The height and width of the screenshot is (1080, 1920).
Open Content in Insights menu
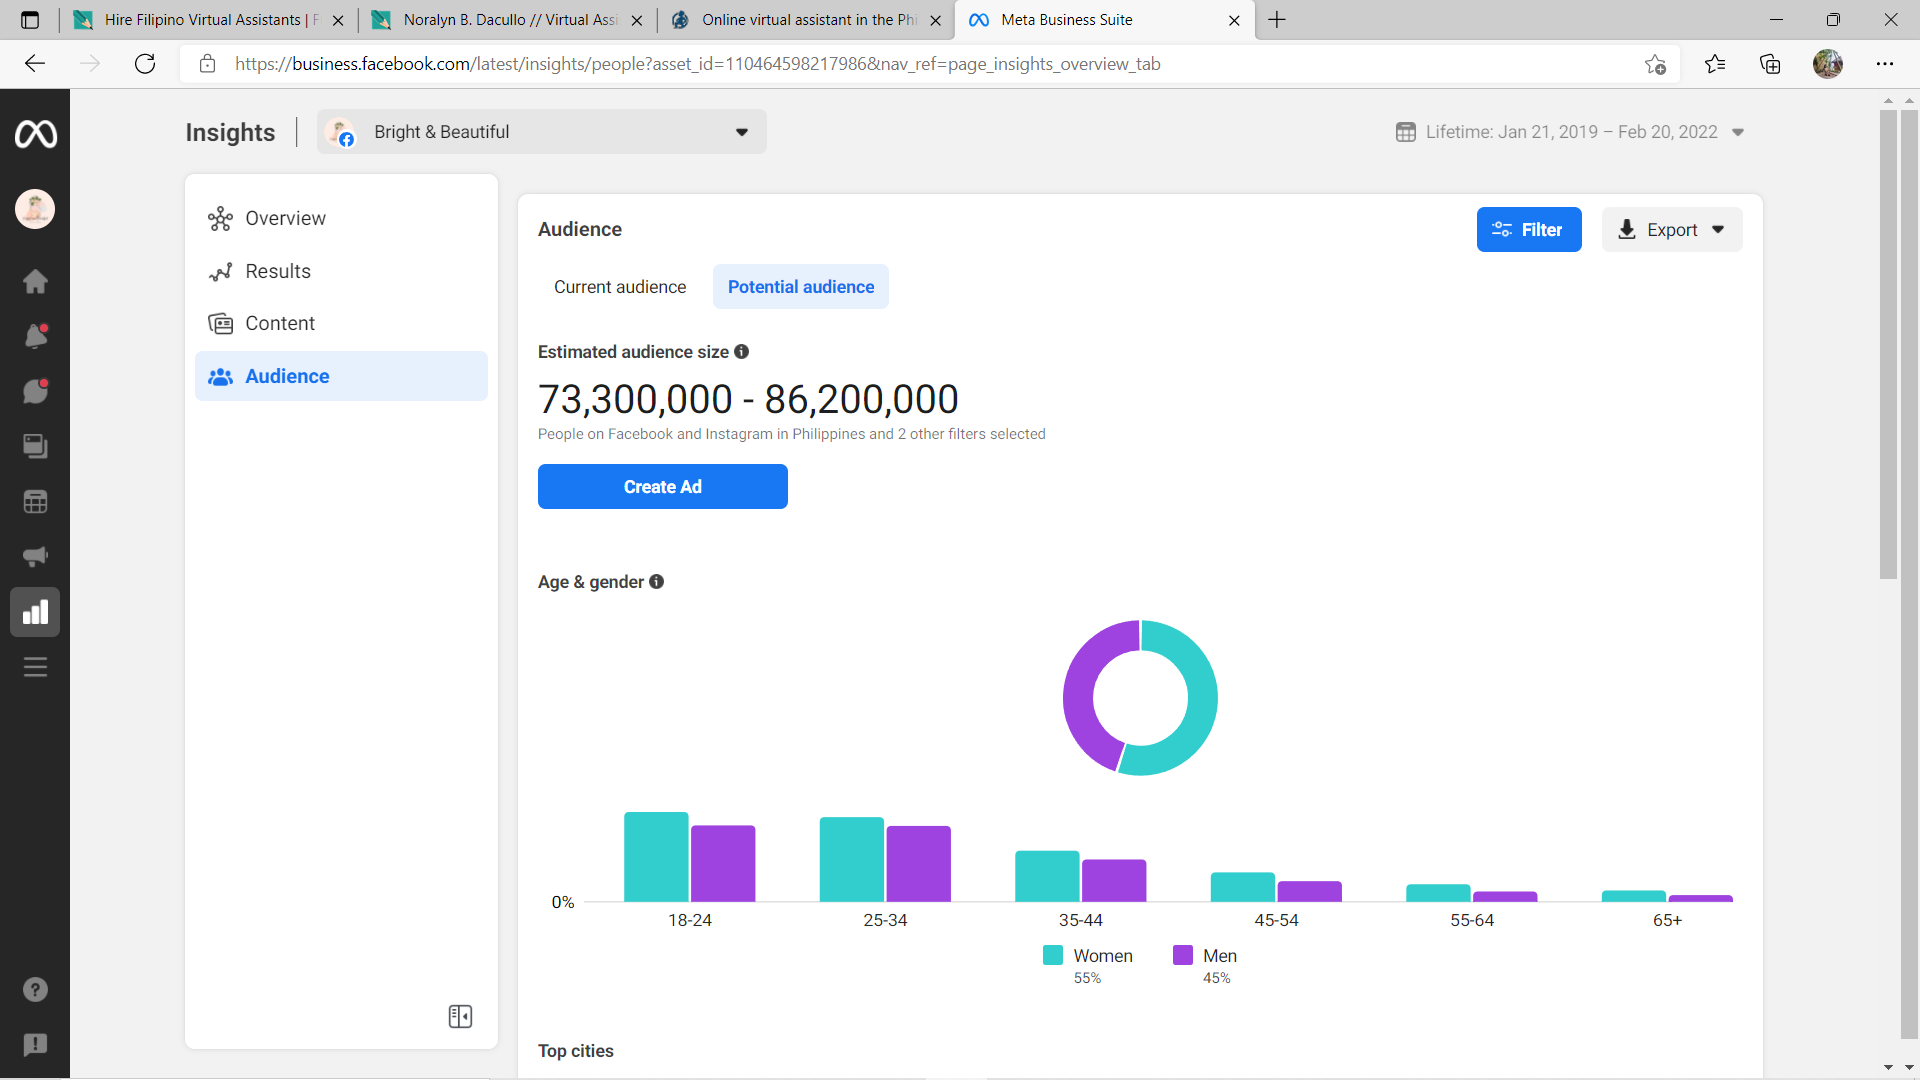pyautogui.click(x=341, y=323)
